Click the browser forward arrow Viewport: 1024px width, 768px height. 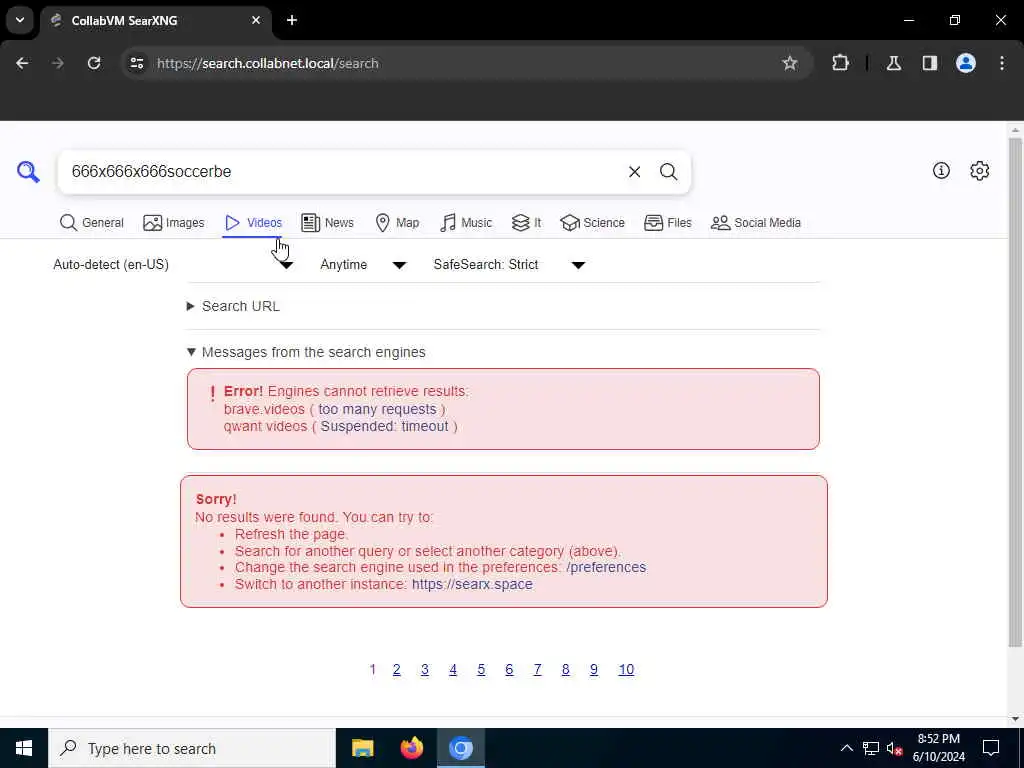(x=57, y=63)
